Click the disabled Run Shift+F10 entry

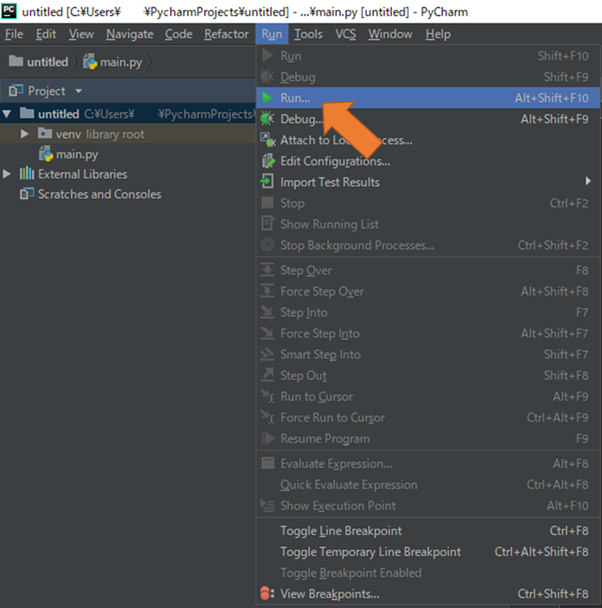[x=428, y=56]
